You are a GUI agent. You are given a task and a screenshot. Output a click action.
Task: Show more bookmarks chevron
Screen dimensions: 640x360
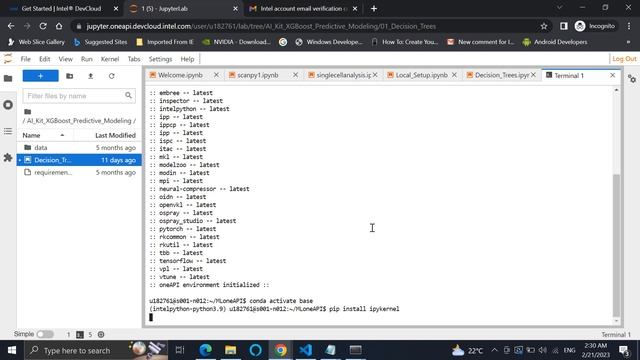click(x=628, y=42)
